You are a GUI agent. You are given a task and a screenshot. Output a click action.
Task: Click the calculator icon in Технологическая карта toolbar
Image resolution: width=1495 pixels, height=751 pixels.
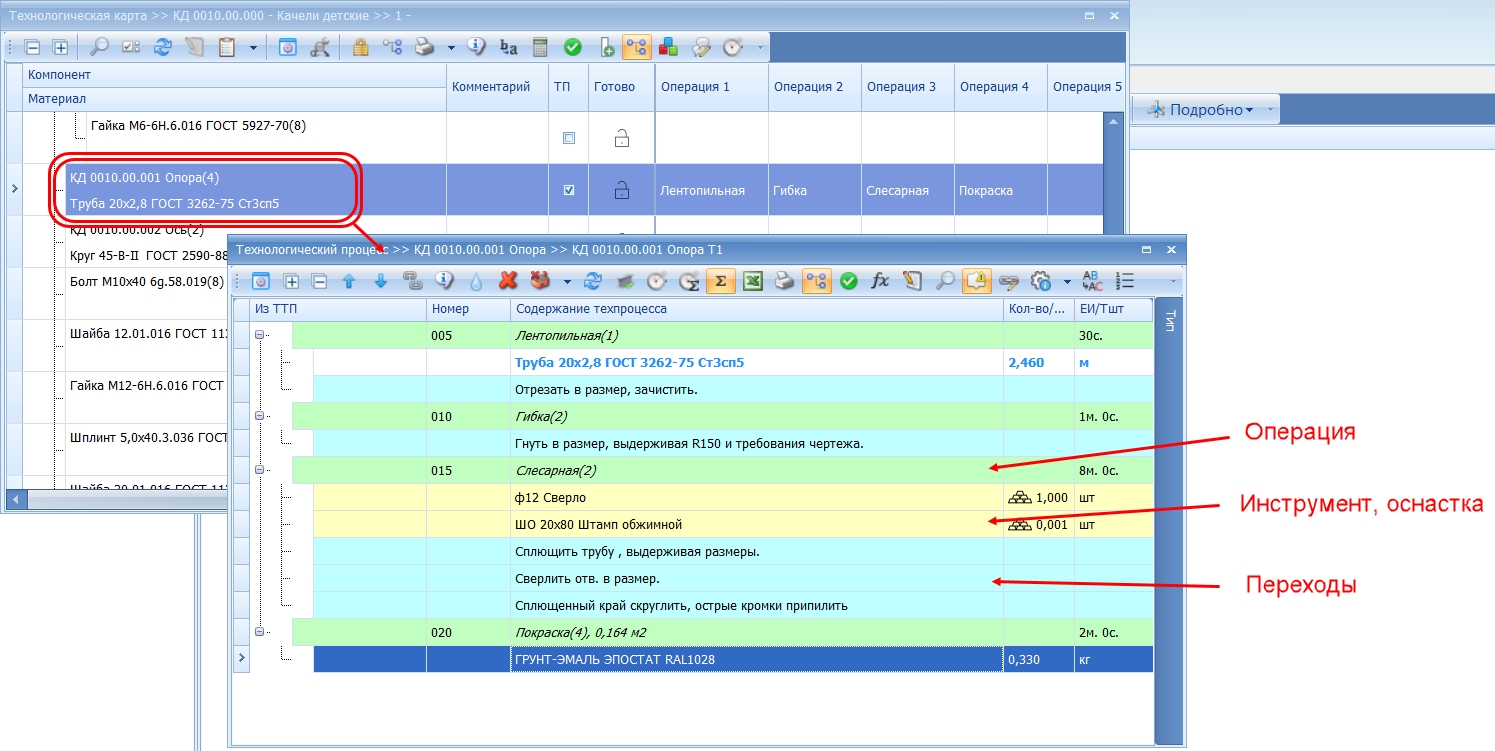[x=540, y=47]
